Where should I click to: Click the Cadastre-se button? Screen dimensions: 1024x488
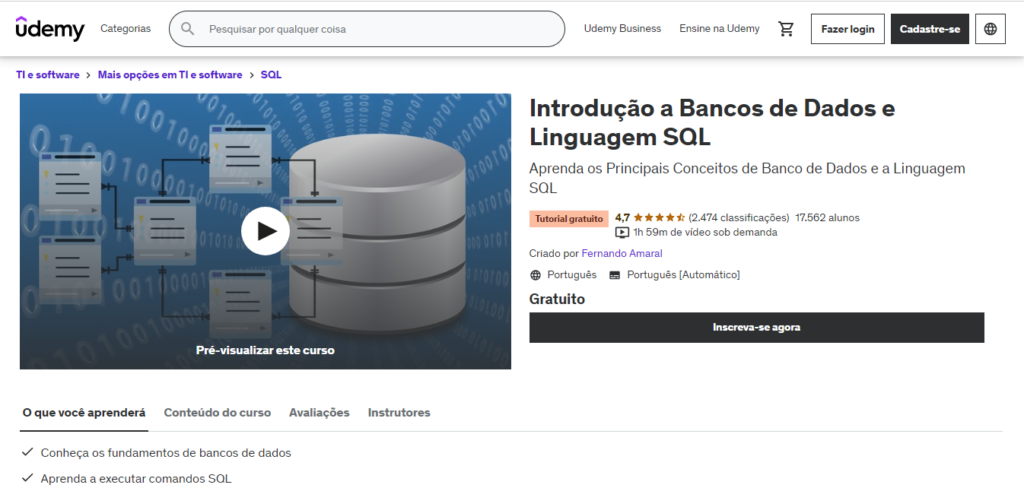930,29
